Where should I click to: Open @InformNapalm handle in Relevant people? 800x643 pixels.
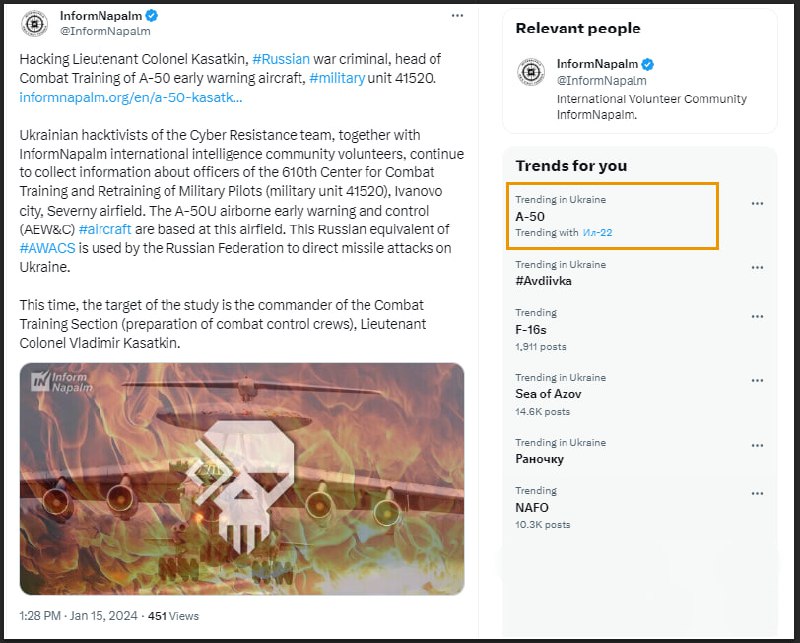coord(601,81)
